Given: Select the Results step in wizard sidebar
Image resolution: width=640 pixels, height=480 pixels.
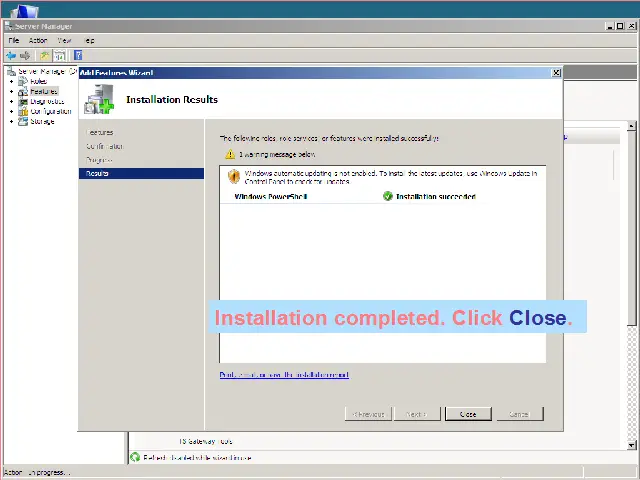Looking at the screenshot, I should coord(141,173).
